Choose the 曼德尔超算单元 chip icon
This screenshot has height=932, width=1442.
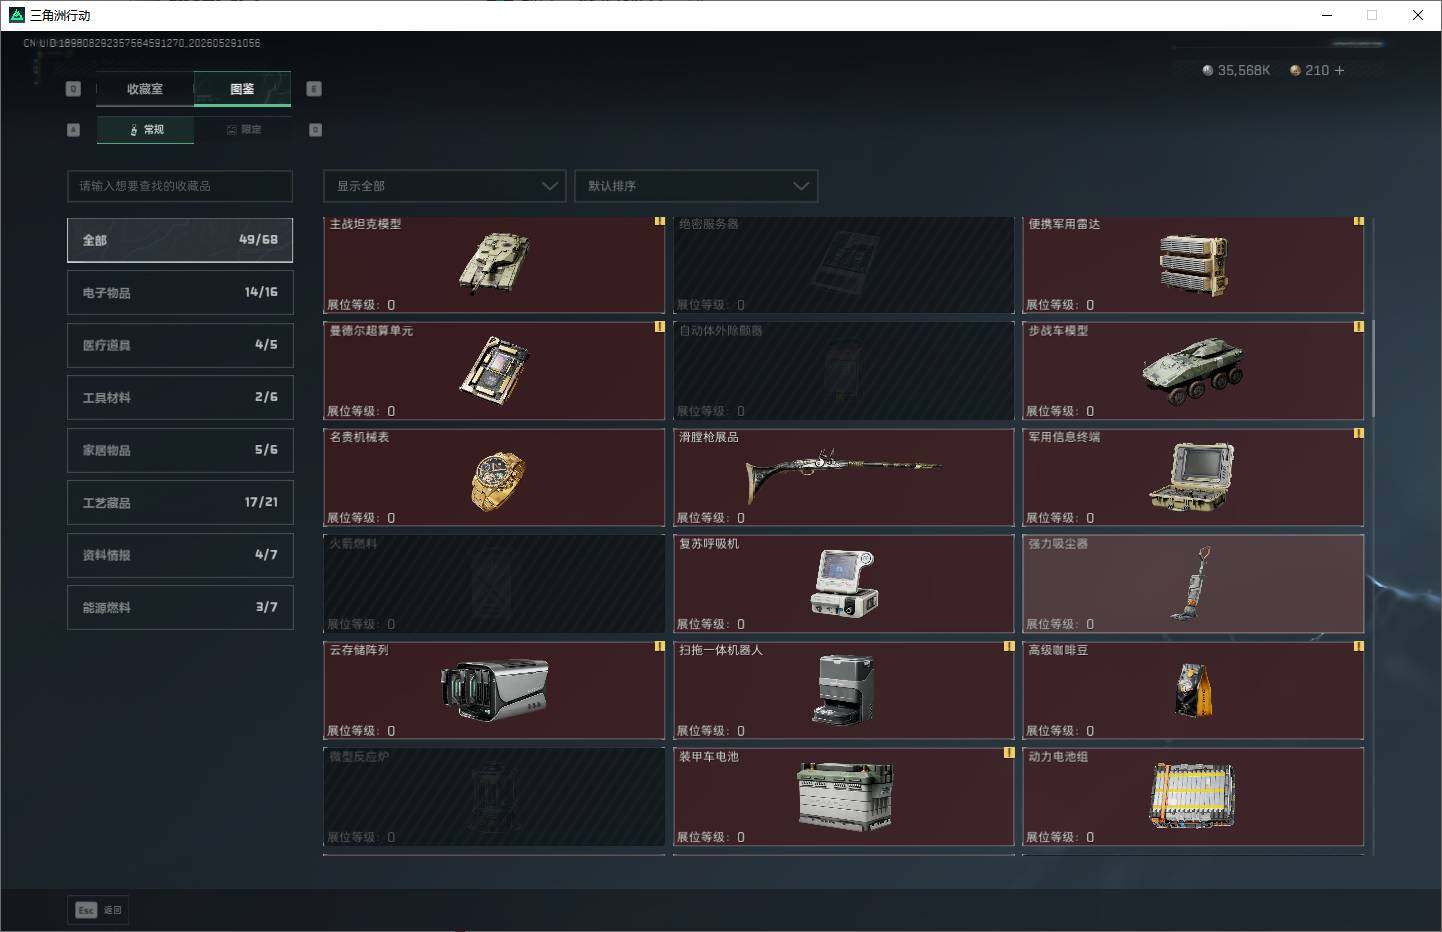click(x=494, y=370)
